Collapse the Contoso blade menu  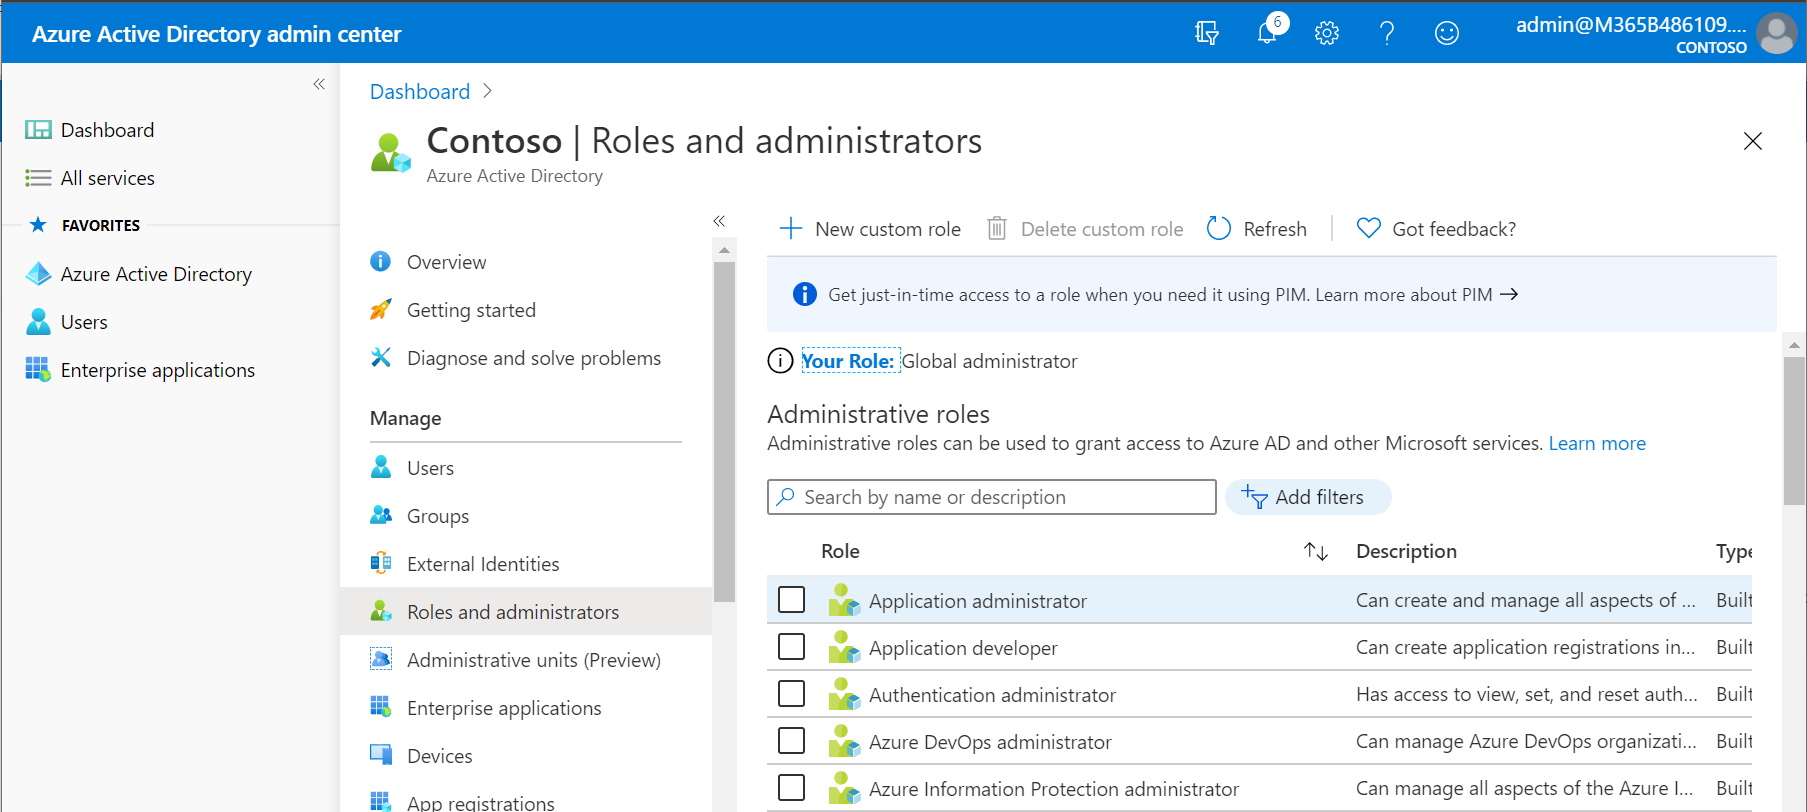tap(719, 221)
